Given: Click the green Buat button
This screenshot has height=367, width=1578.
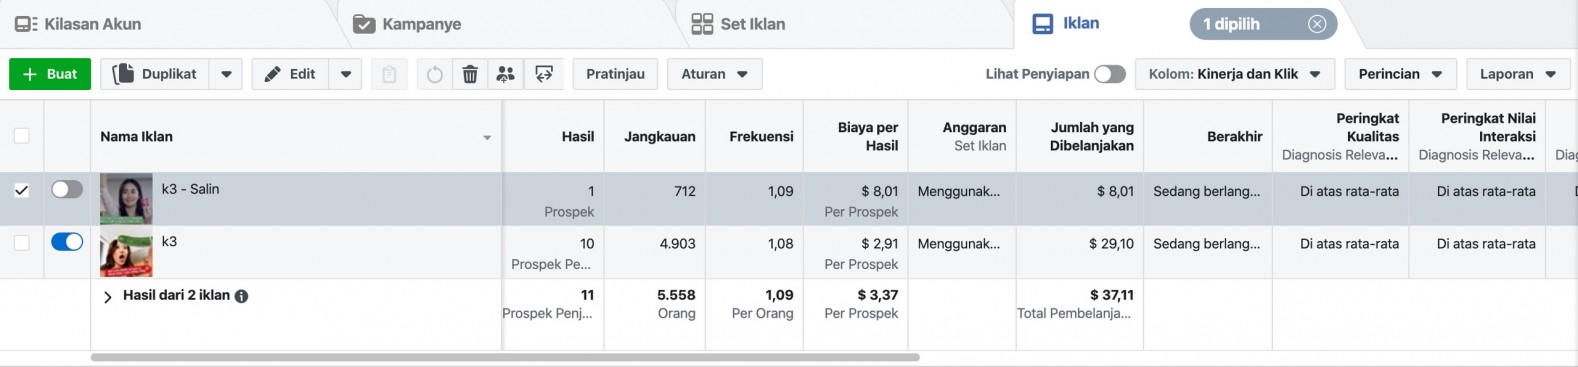Looking at the screenshot, I should (x=50, y=74).
